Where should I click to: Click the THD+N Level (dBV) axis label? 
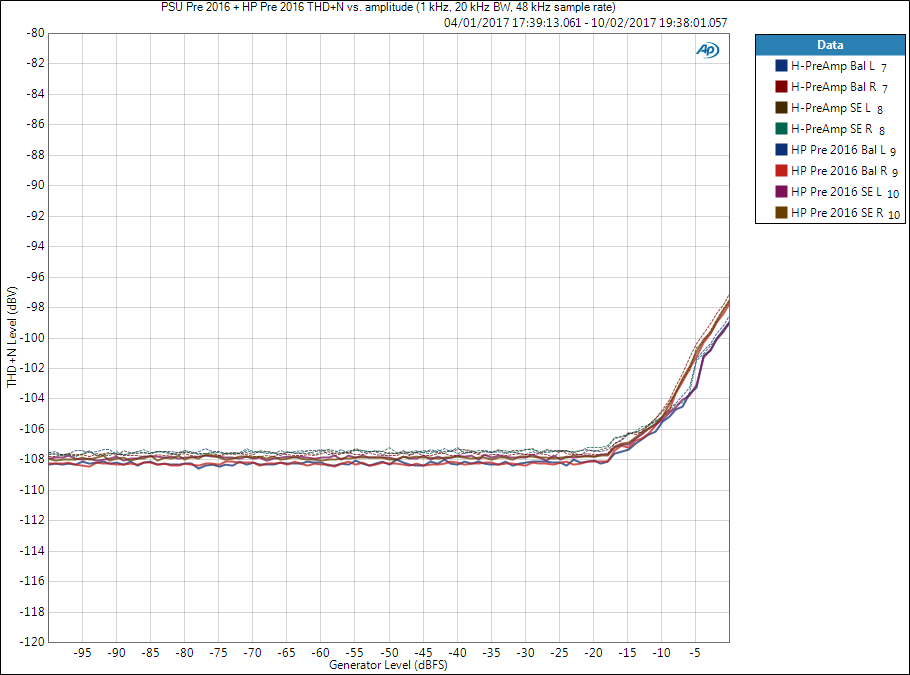click(x=12, y=337)
